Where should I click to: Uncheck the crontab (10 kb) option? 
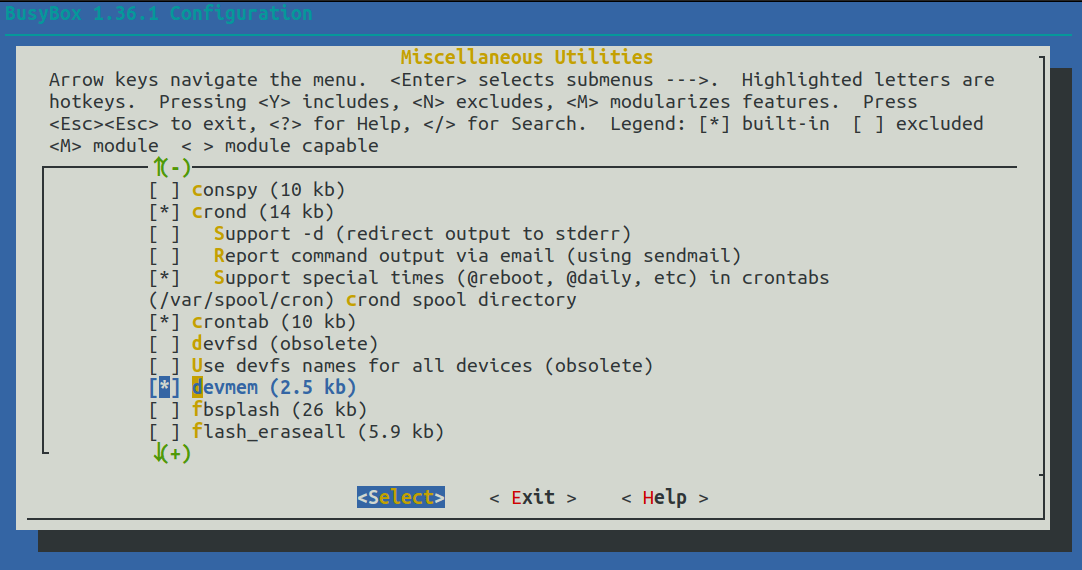point(165,322)
